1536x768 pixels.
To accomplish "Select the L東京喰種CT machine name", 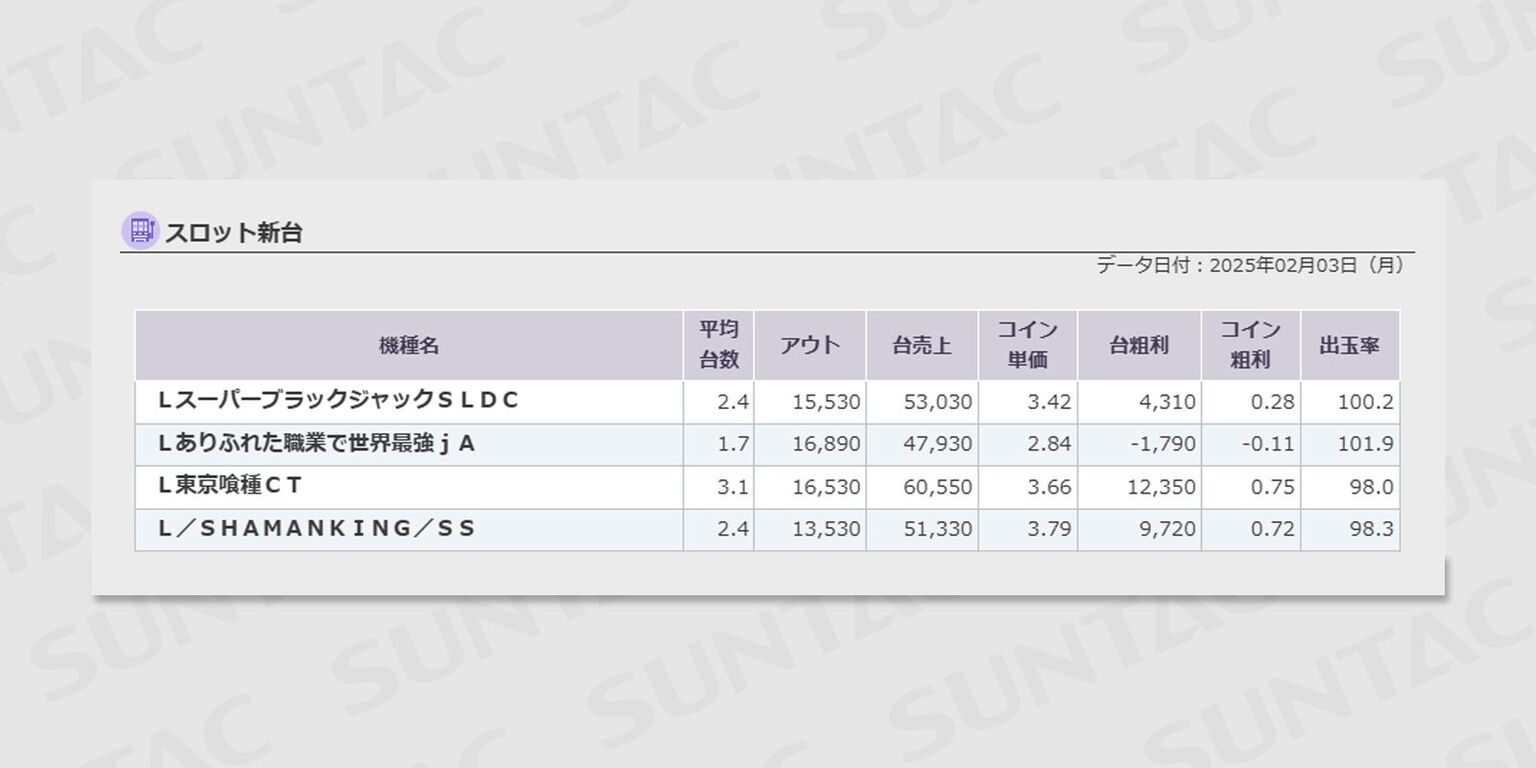I will coord(231,487).
